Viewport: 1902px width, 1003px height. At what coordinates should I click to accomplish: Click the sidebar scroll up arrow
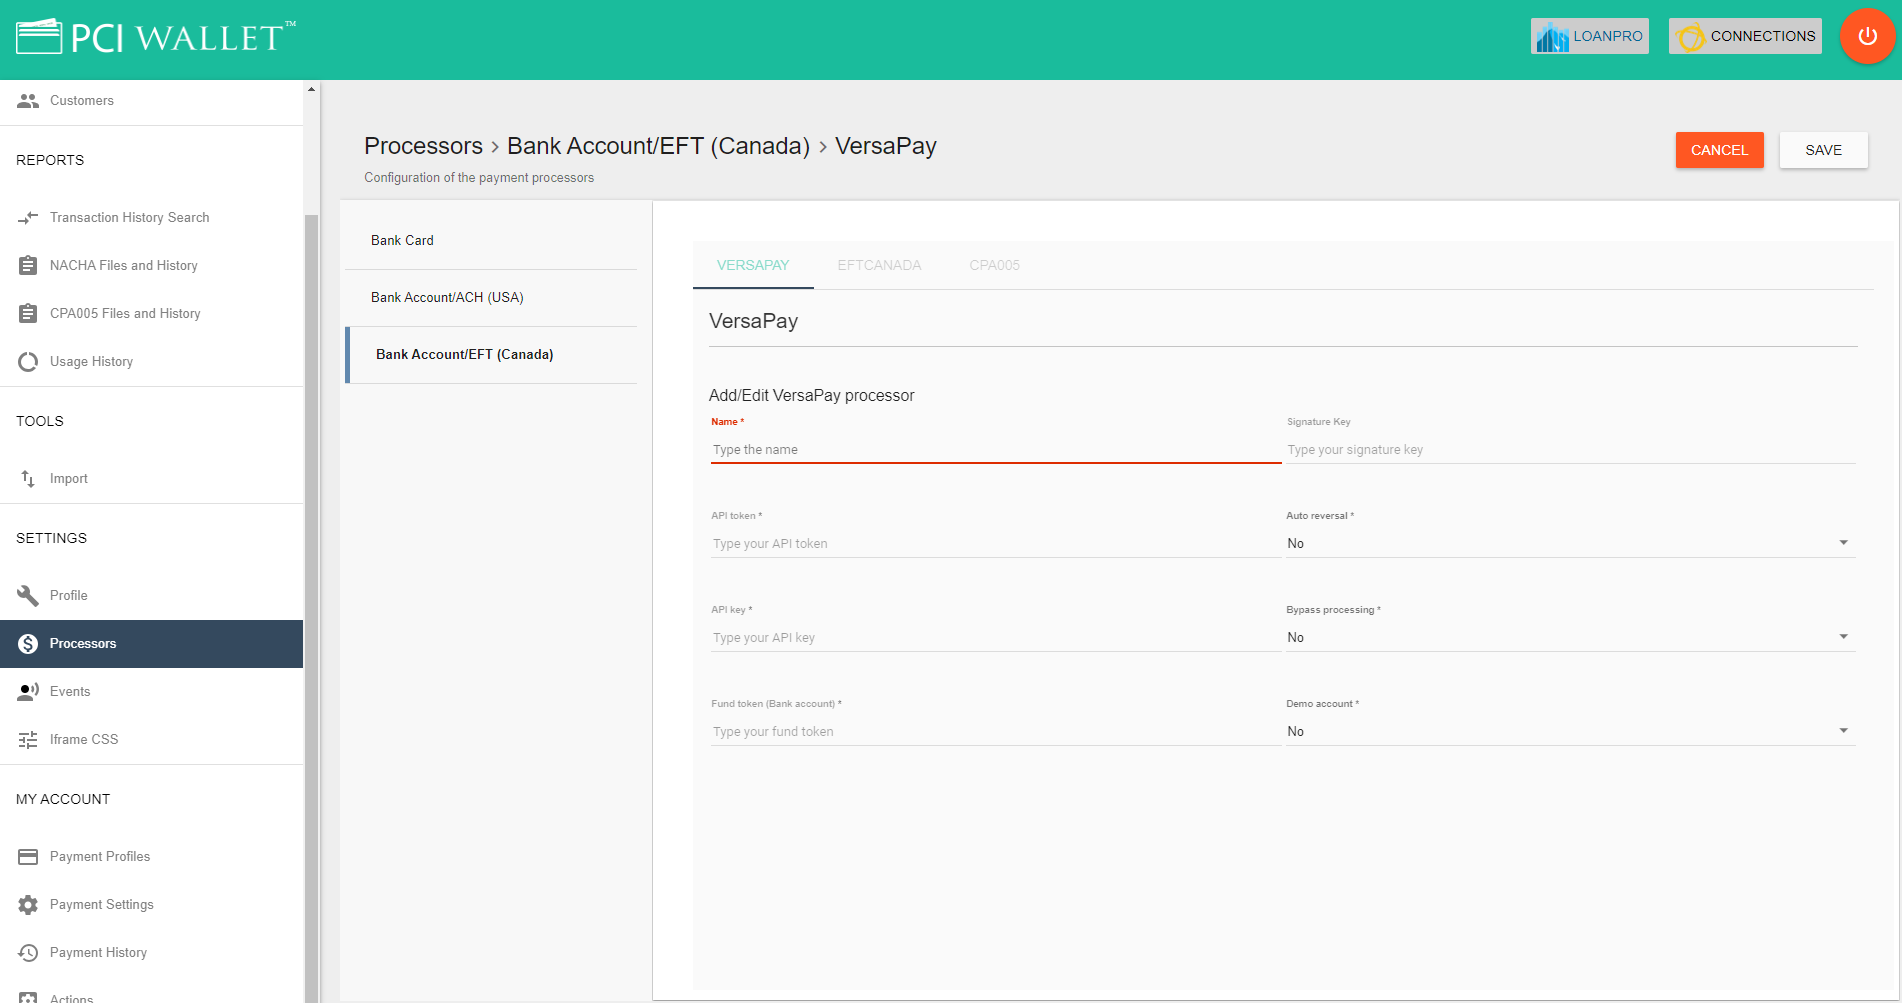click(x=311, y=89)
